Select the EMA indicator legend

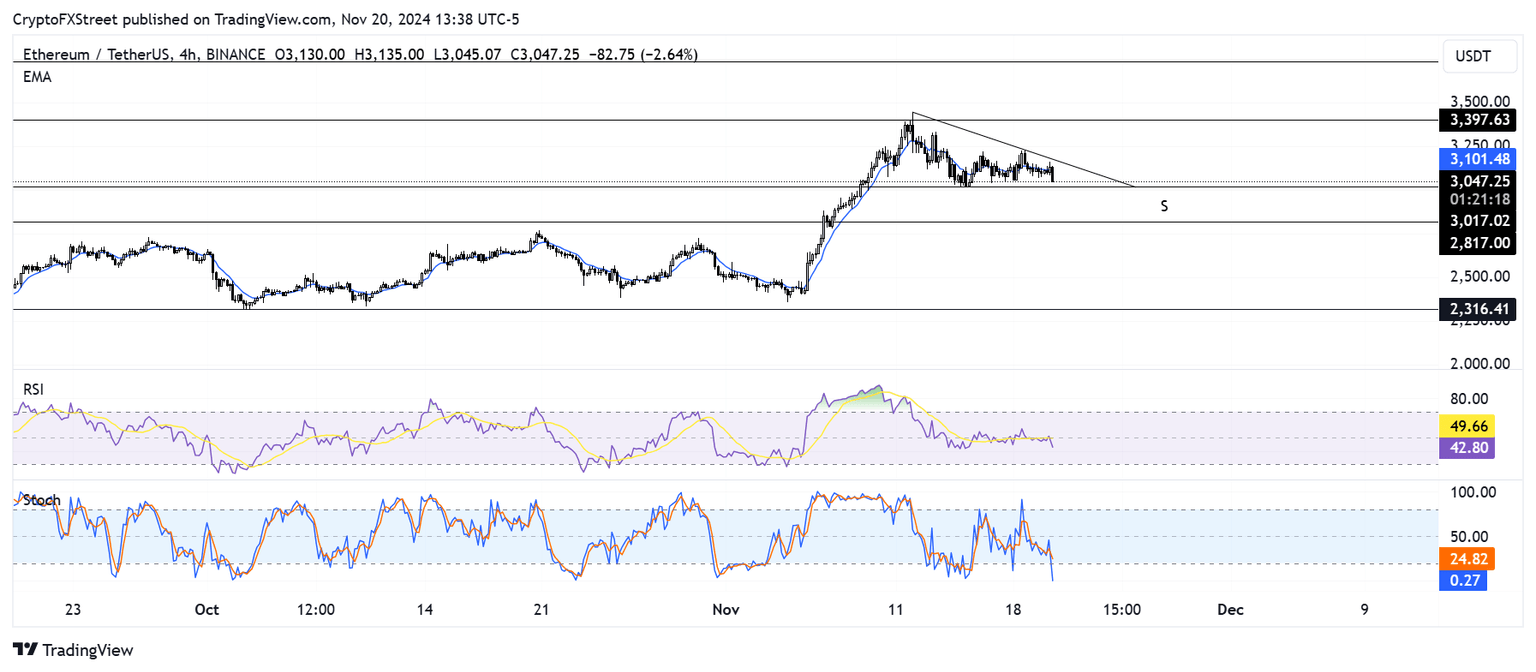37,77
